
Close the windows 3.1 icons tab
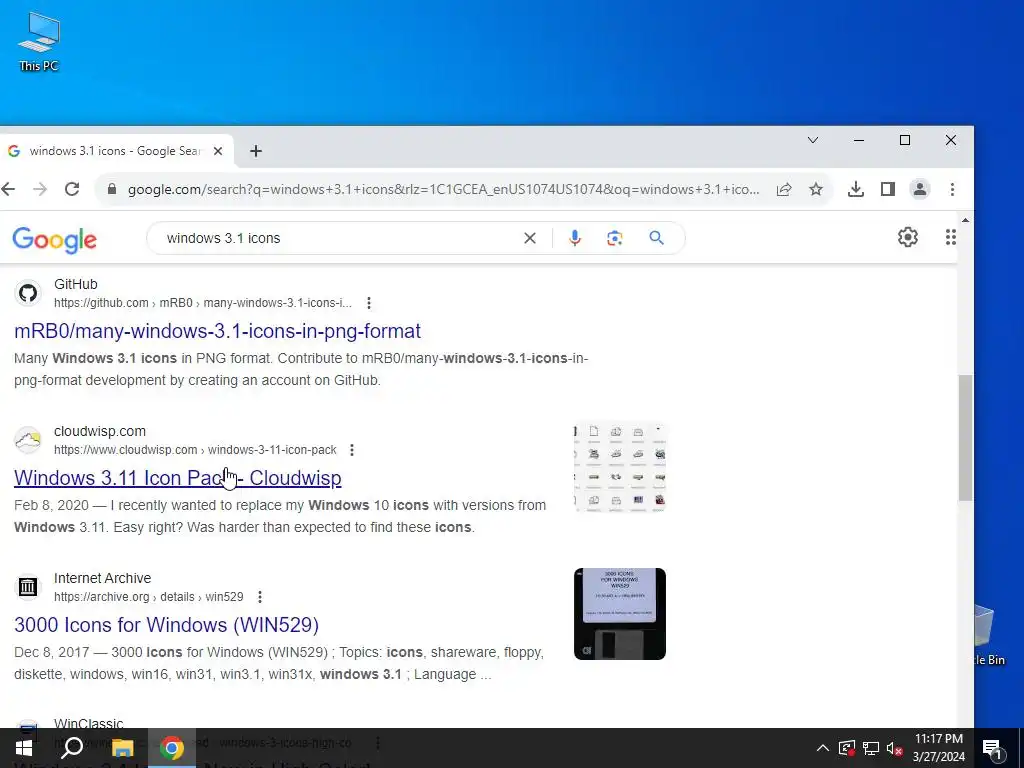[218, 151]
